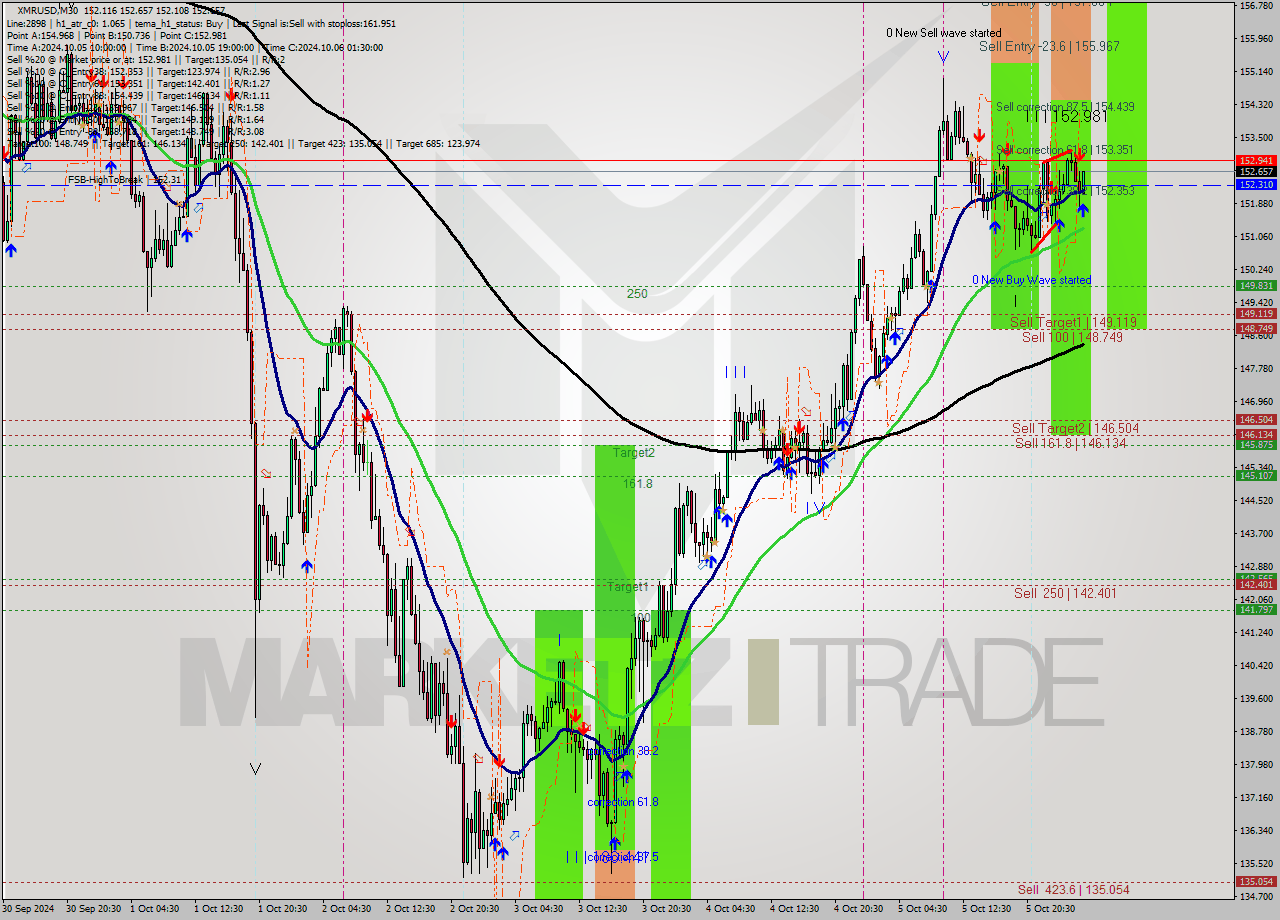
Task: Click the 'correction 38.2' label
Action: (622, 751)
